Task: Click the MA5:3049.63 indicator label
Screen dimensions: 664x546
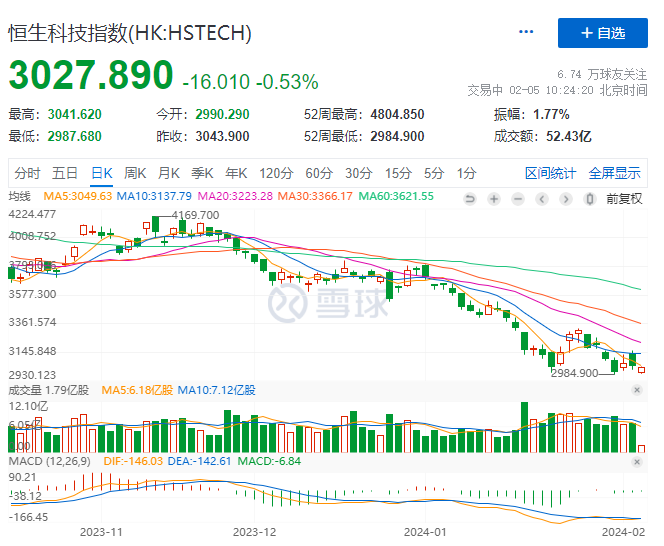Action: click(x=77, y=197)
